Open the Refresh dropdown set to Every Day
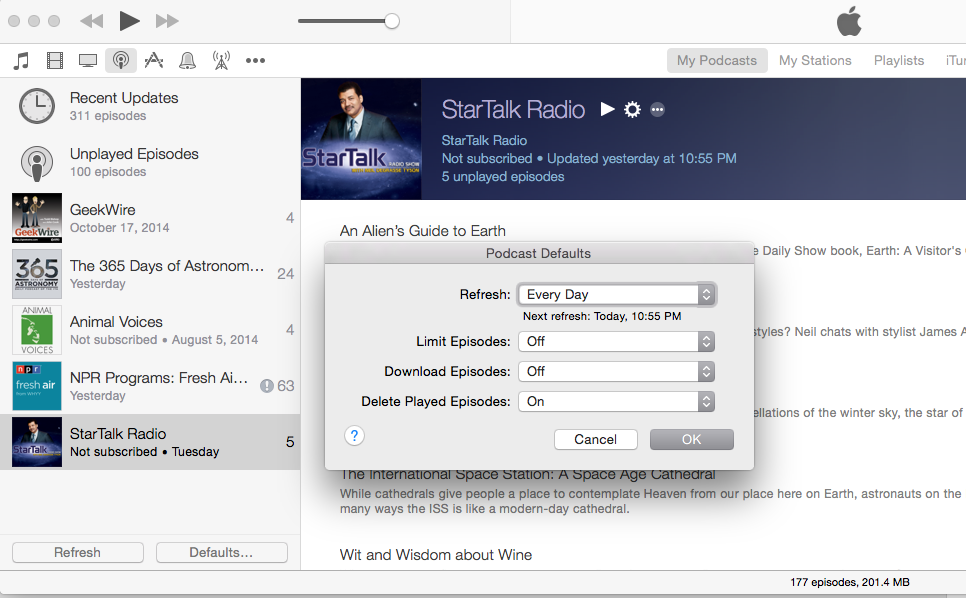 [x=617, y=294]
